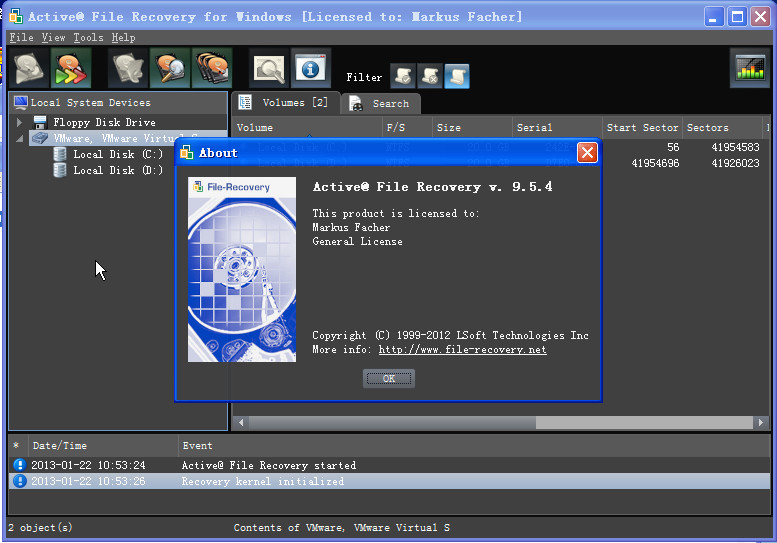Click the info icon of the 10:53:24 log entry
Image resolution: width=777 pixels, height=543 pixels.
[x=19, y=465]
